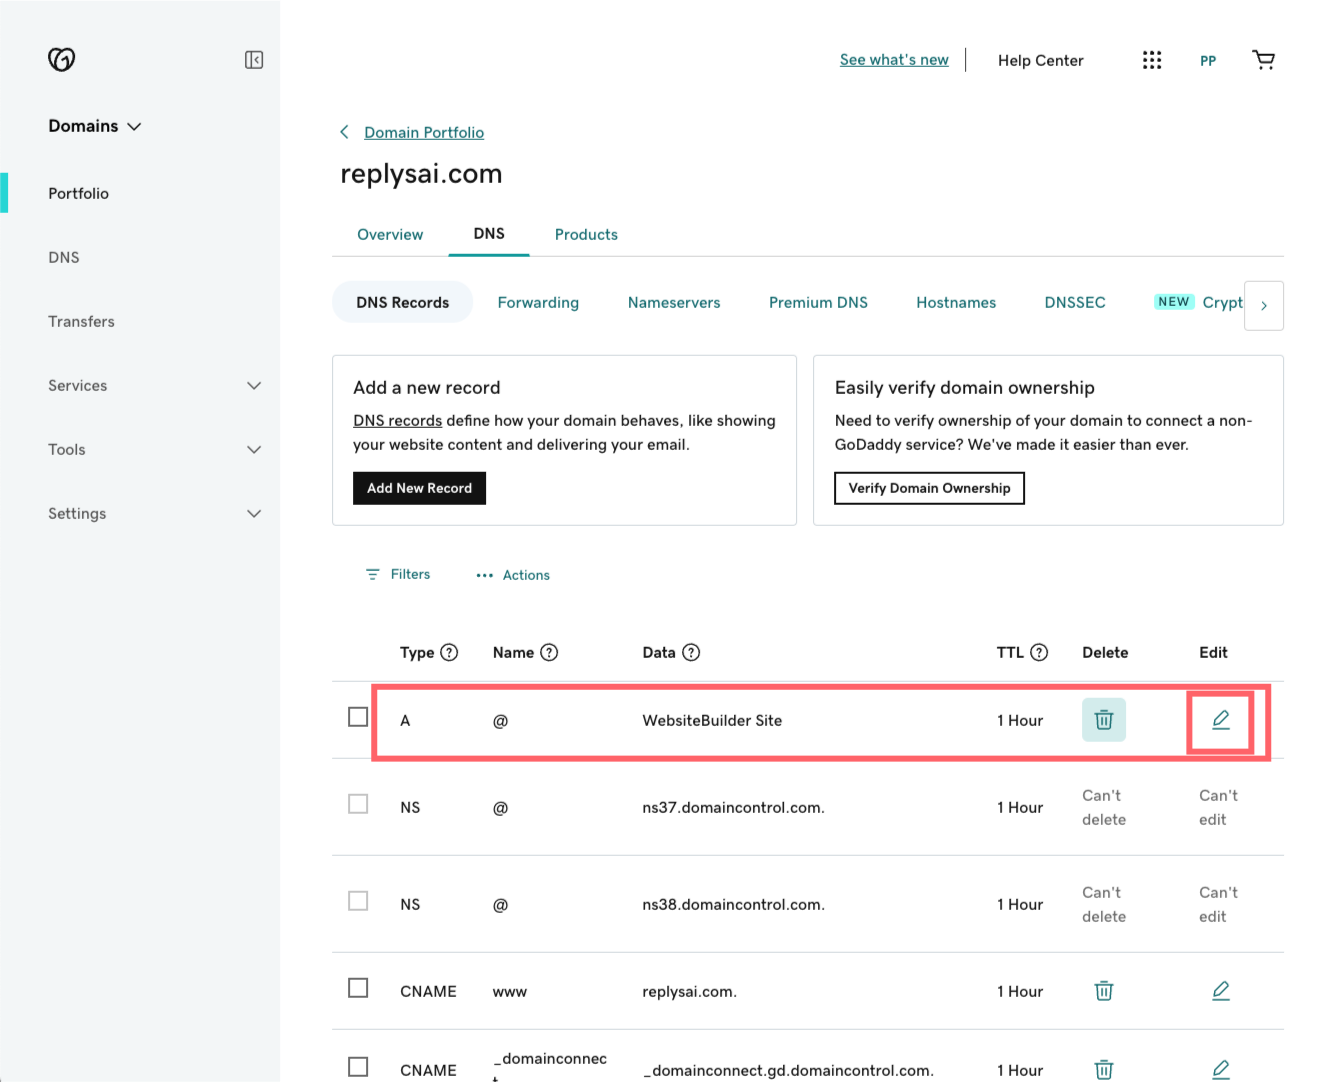
Task: Open the Nameservers sub-tab
Action: (x=674, y=302)
